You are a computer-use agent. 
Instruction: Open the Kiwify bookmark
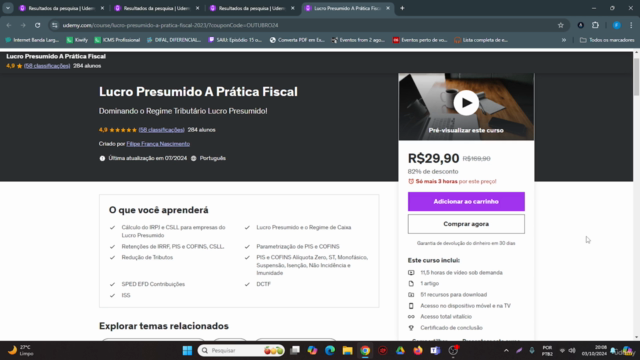[x=78, y=40]
